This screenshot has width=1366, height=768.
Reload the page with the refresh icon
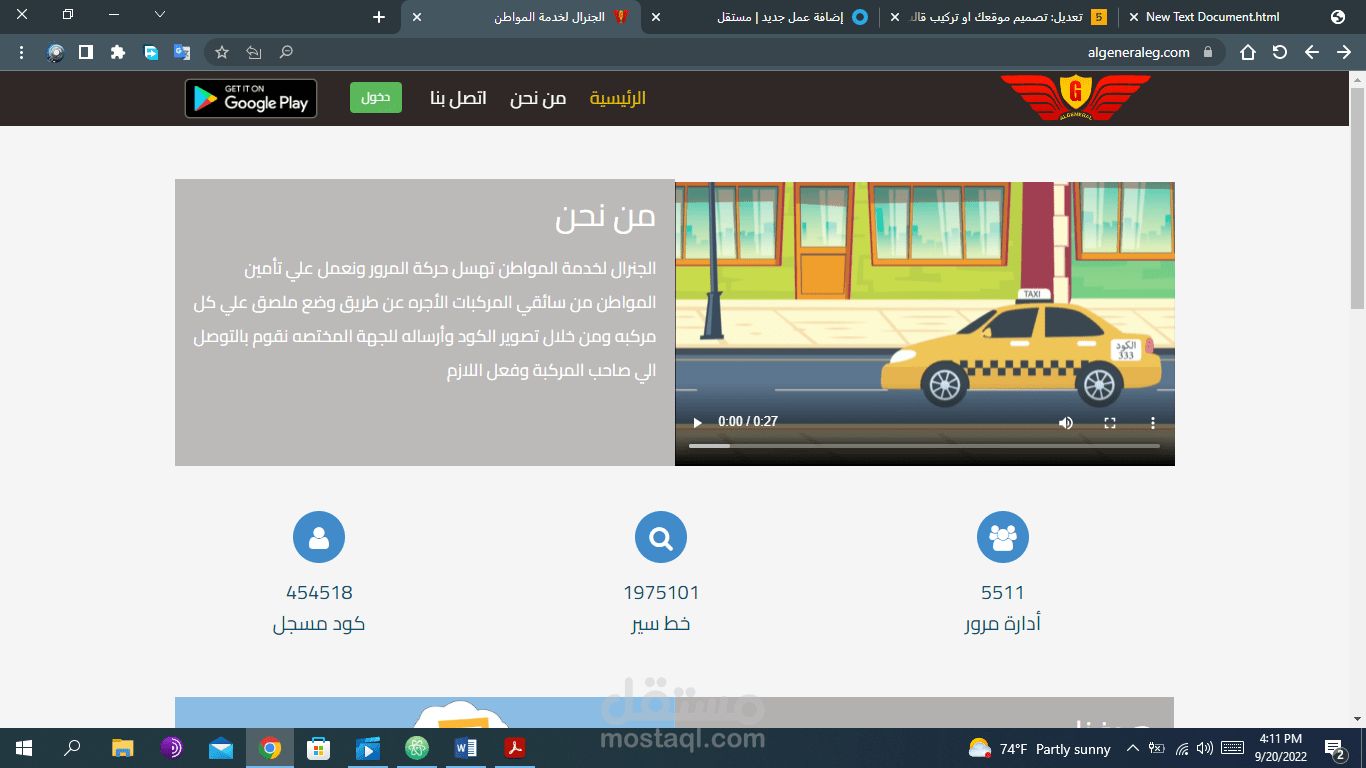pyautogui.click(x=1280, y=52)
